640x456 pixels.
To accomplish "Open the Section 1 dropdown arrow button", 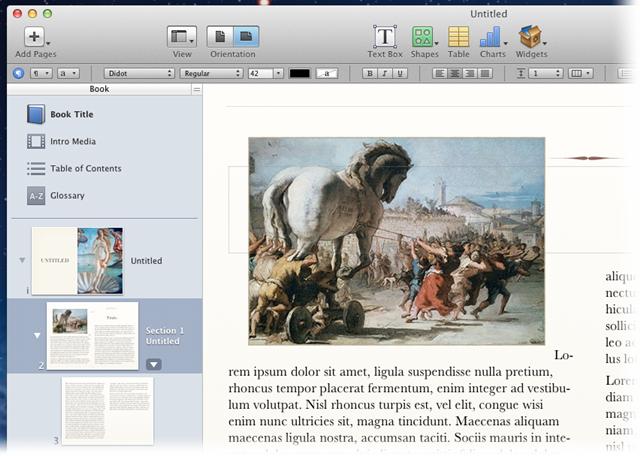I will point(153,364).
